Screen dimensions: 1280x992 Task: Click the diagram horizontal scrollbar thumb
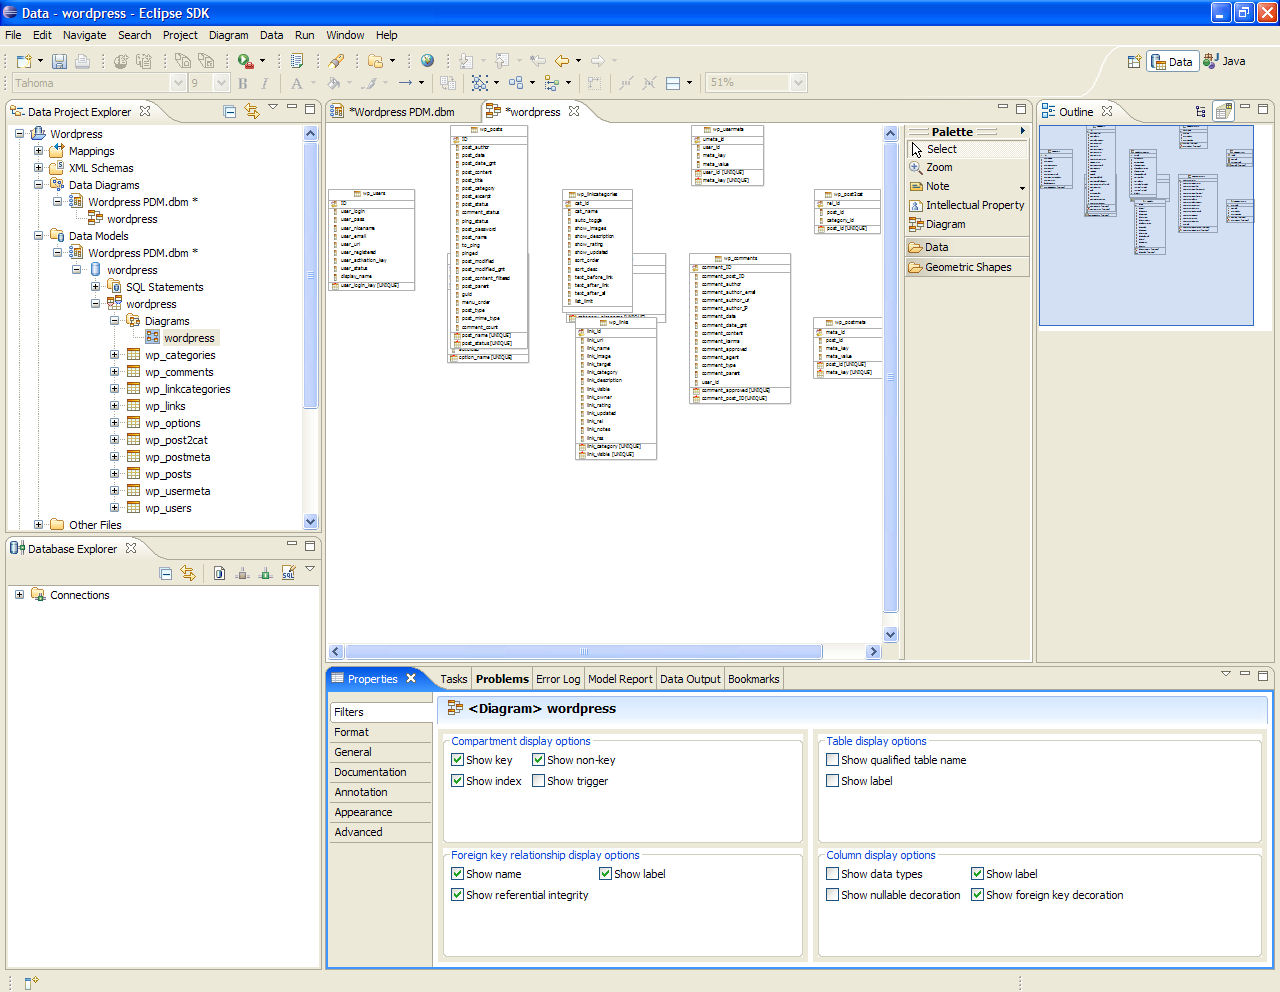(x=583, y=651)
